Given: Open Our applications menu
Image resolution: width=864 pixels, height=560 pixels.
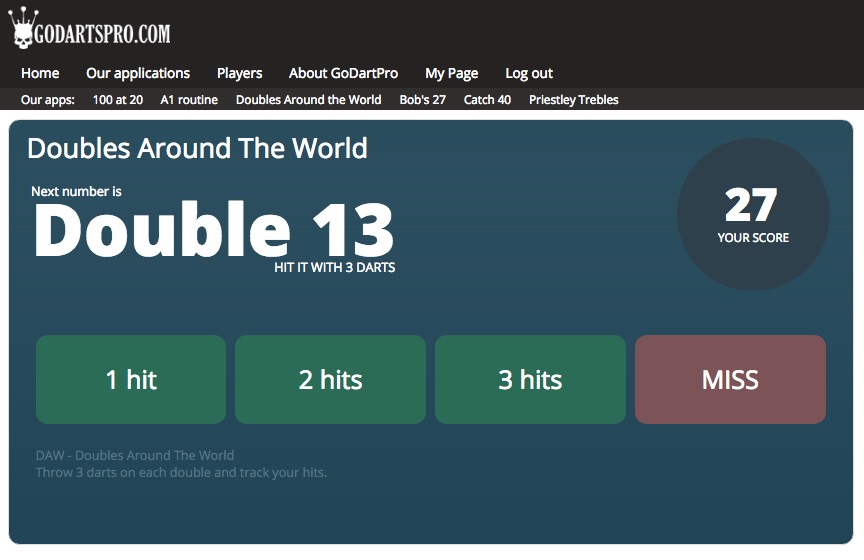Looking at the screenshot, I should click(x=138, y=73).
